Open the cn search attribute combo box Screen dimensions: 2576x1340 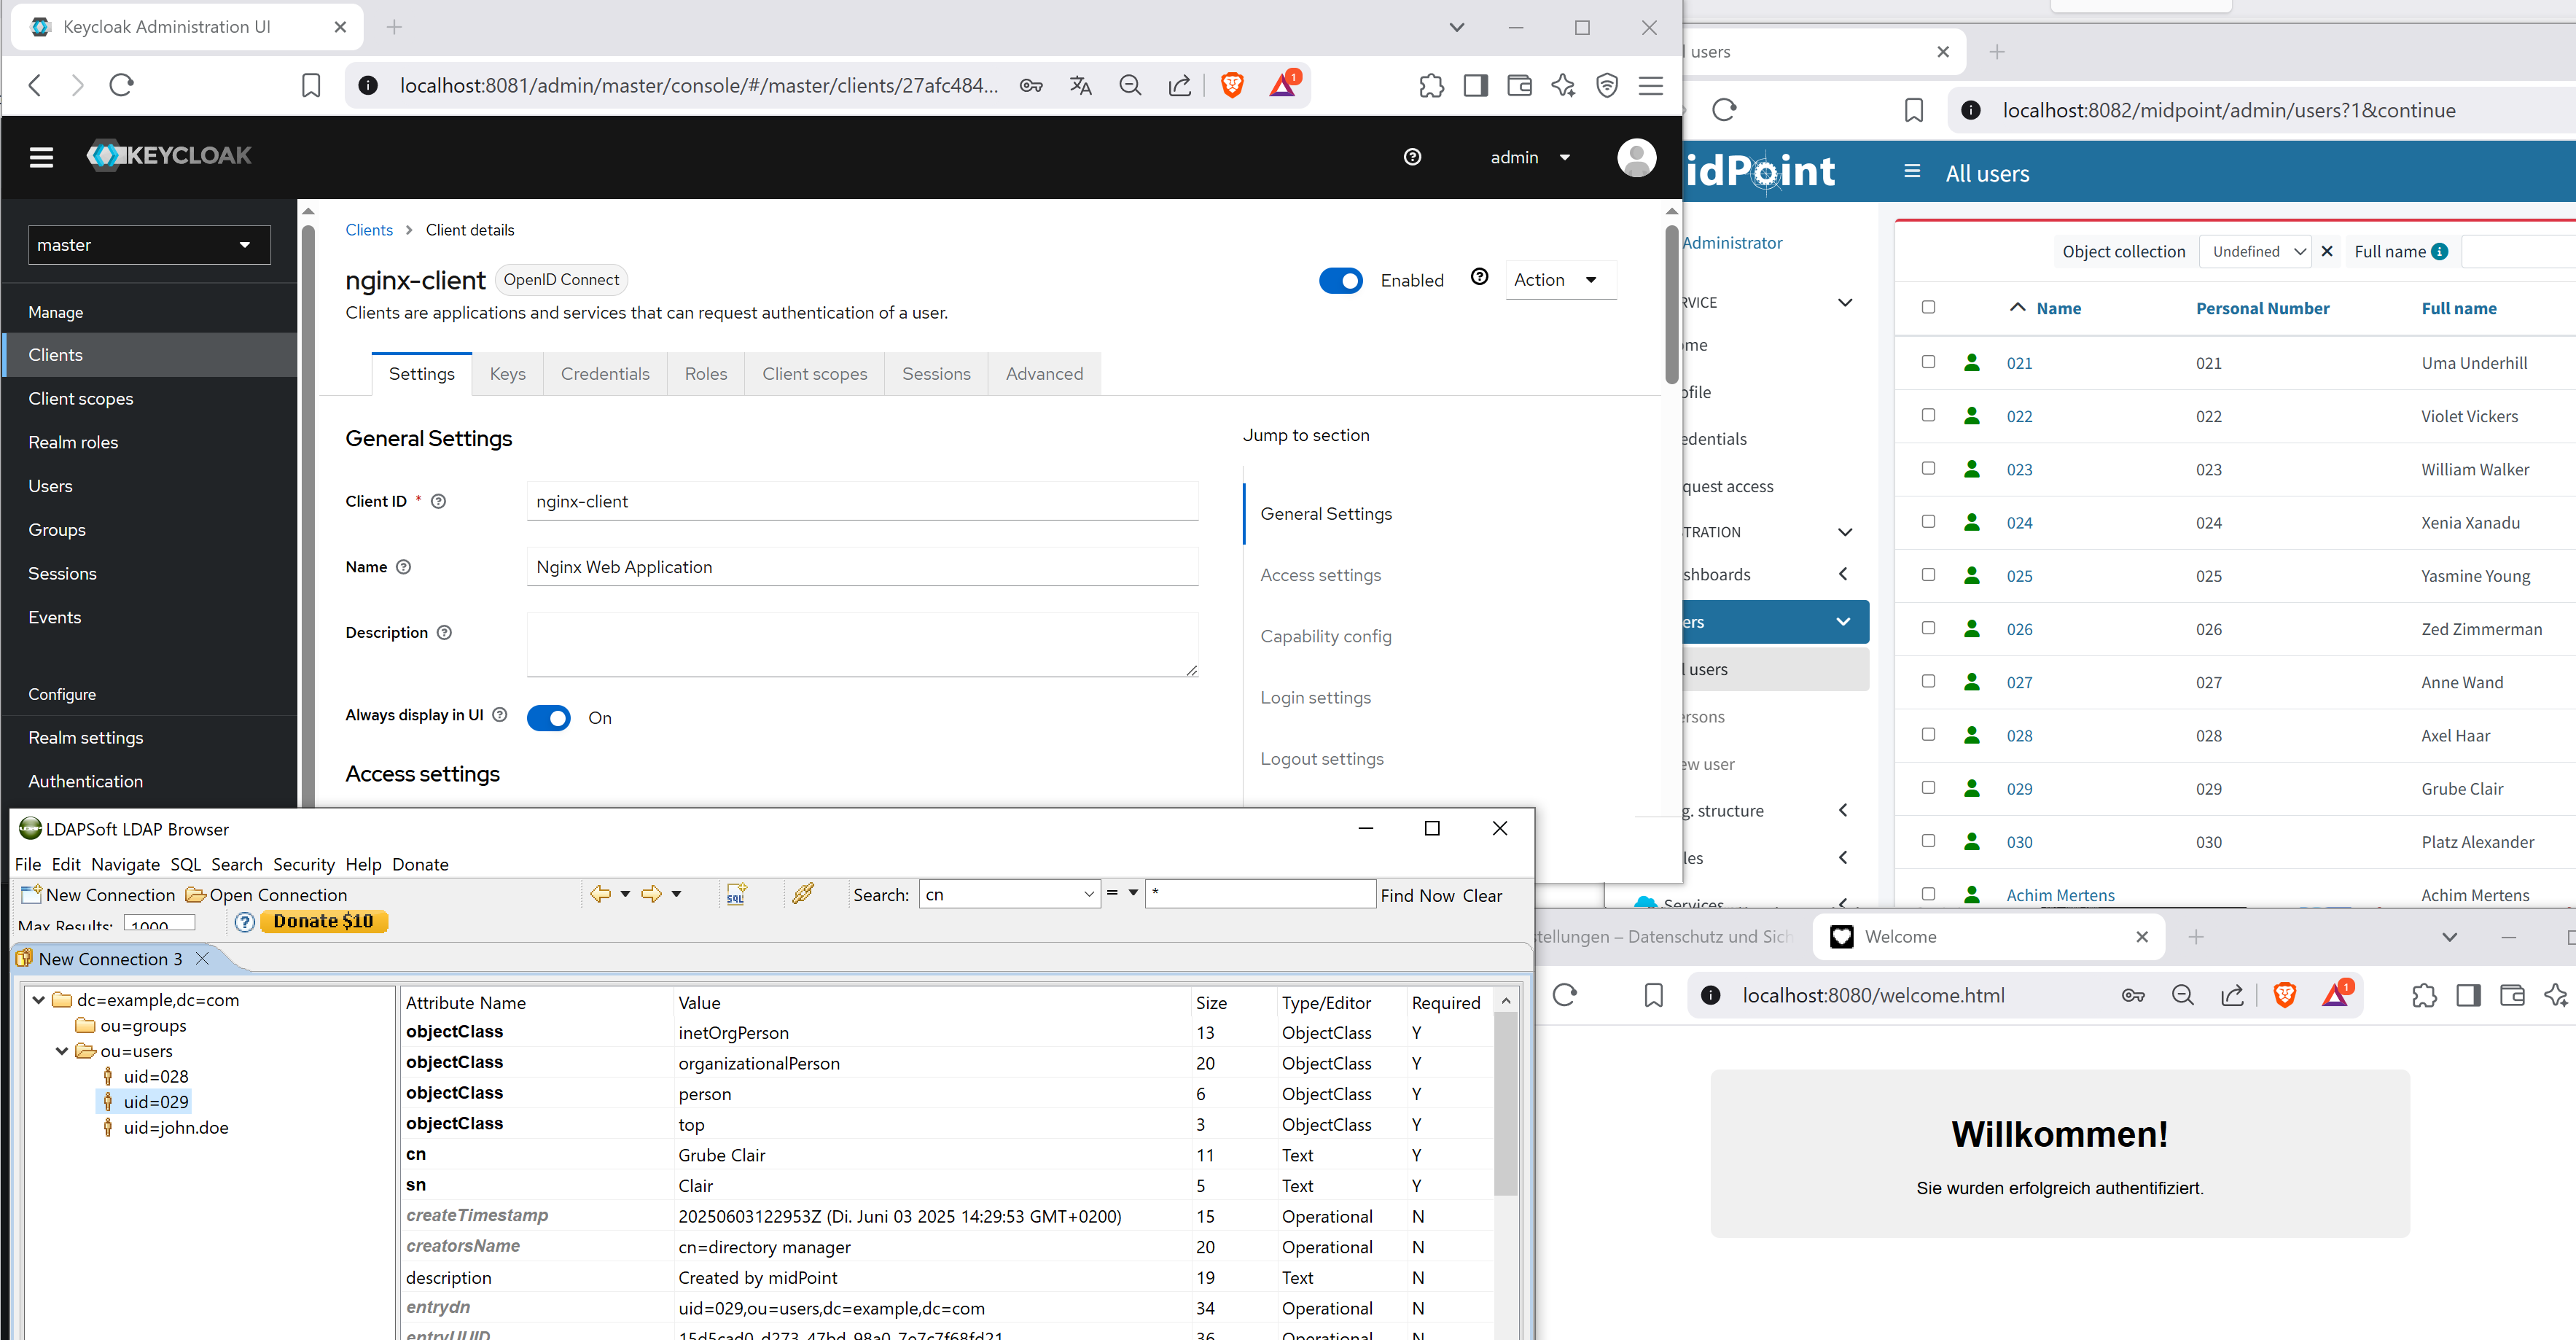1009,895
